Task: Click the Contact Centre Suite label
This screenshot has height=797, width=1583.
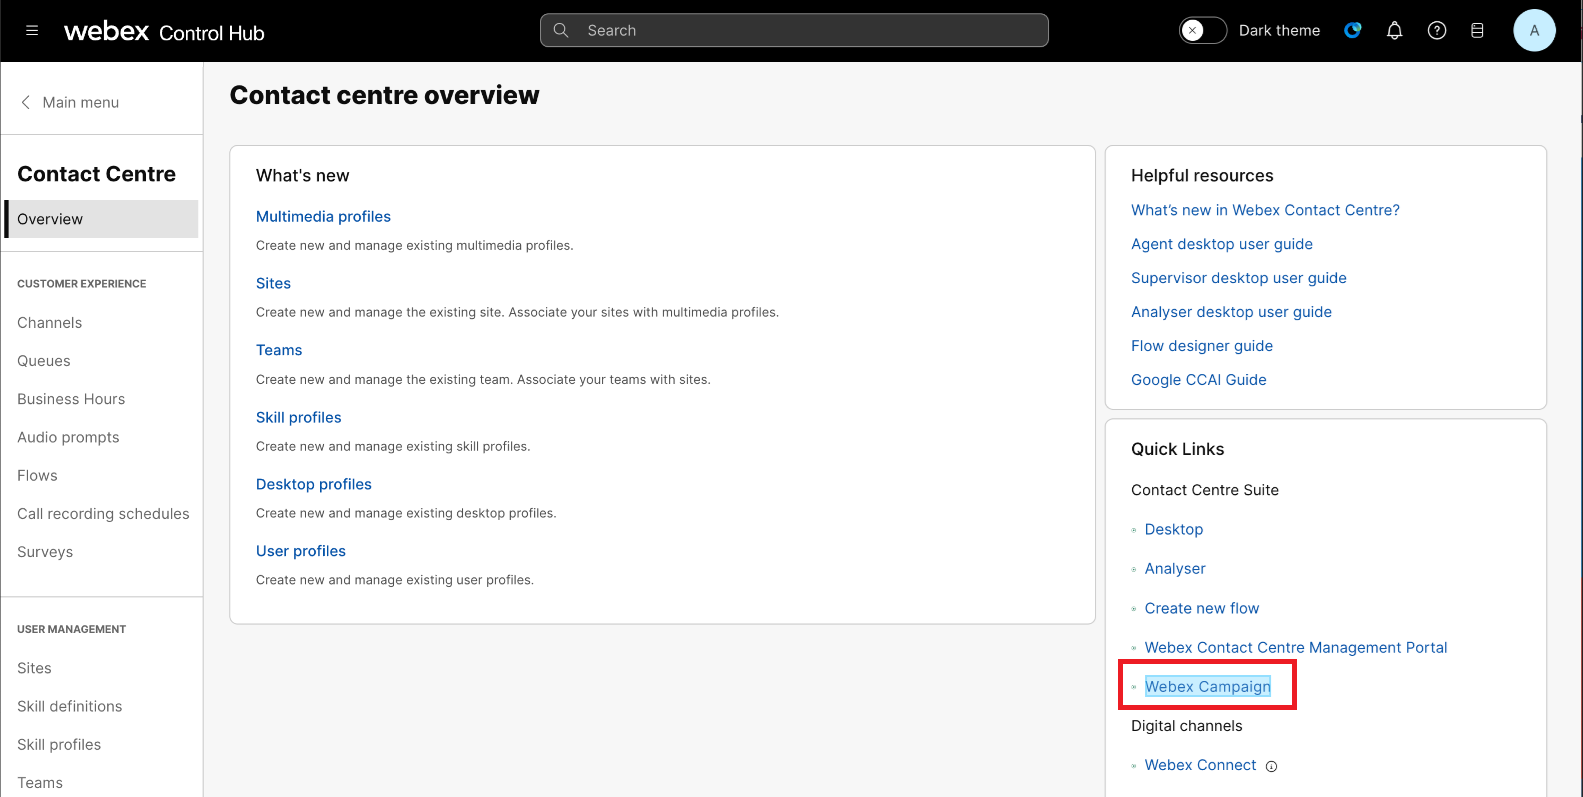Action: 1205,490
